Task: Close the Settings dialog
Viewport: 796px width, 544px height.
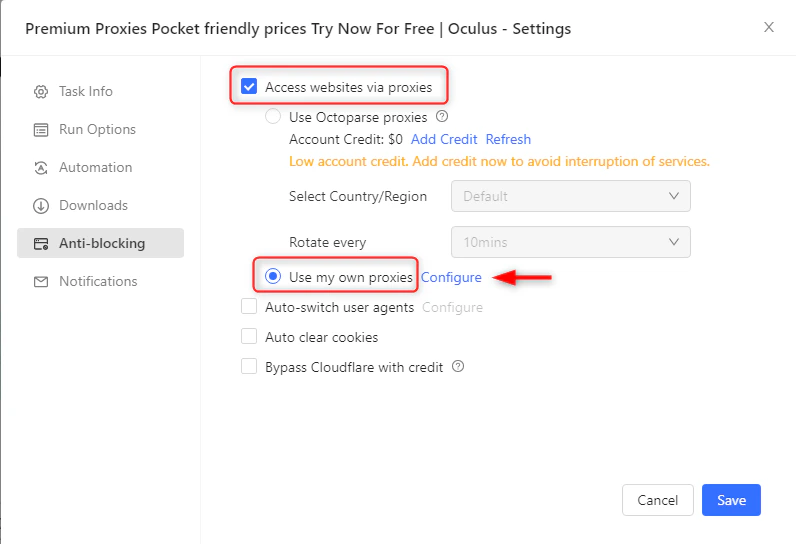Action: [x=769, y=28]
